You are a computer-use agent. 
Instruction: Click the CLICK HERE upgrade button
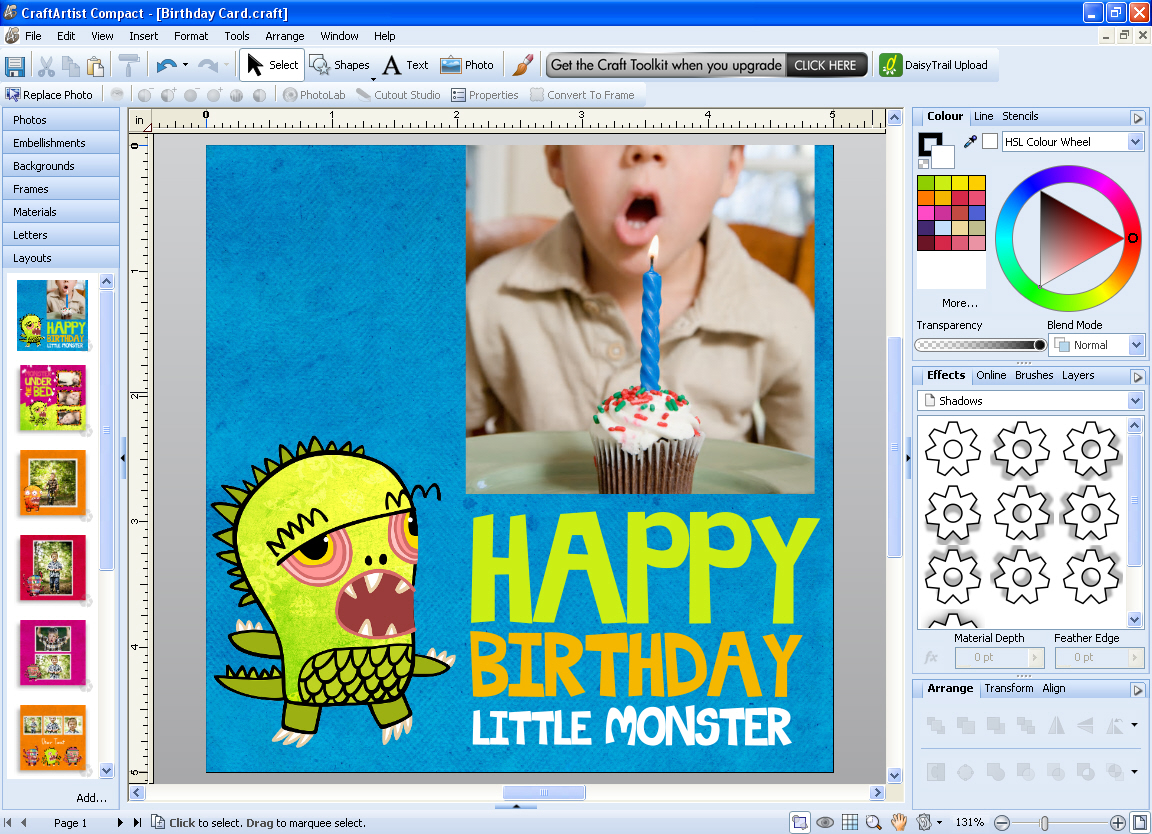(x=825, y=65)
